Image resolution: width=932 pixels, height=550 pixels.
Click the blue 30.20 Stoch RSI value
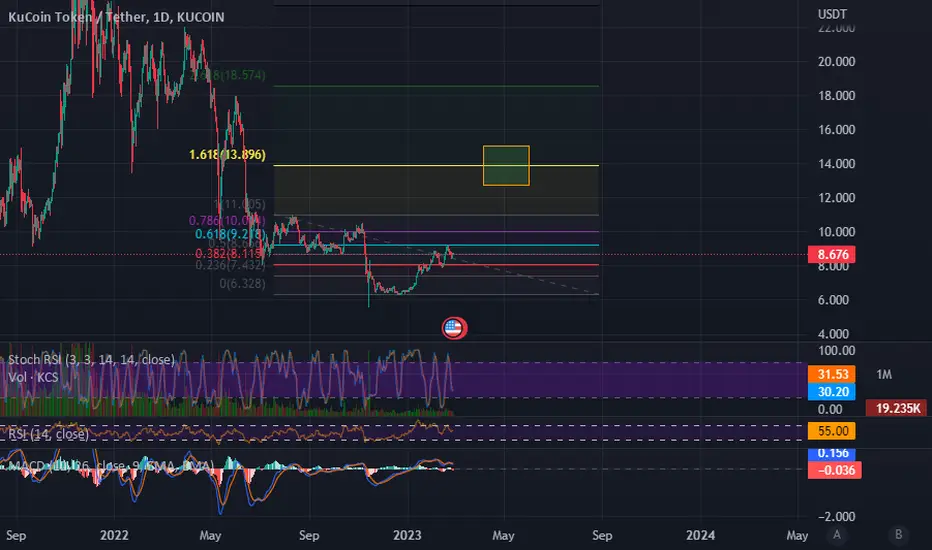click(832, 391)
